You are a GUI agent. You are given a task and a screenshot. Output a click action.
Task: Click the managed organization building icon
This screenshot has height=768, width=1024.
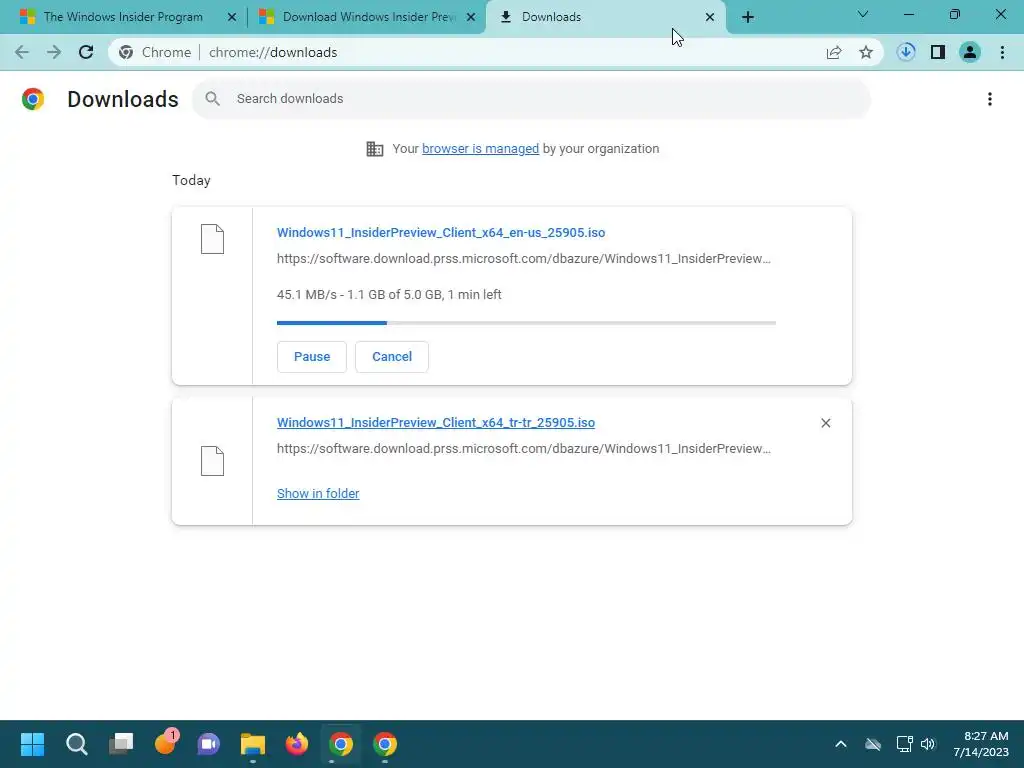pos(375,149)
